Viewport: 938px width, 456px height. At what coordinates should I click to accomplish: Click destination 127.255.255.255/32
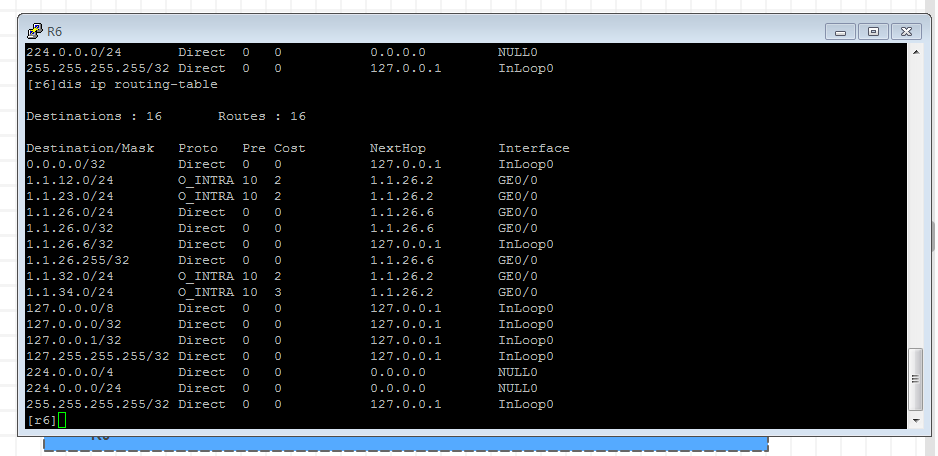[98, 356]
